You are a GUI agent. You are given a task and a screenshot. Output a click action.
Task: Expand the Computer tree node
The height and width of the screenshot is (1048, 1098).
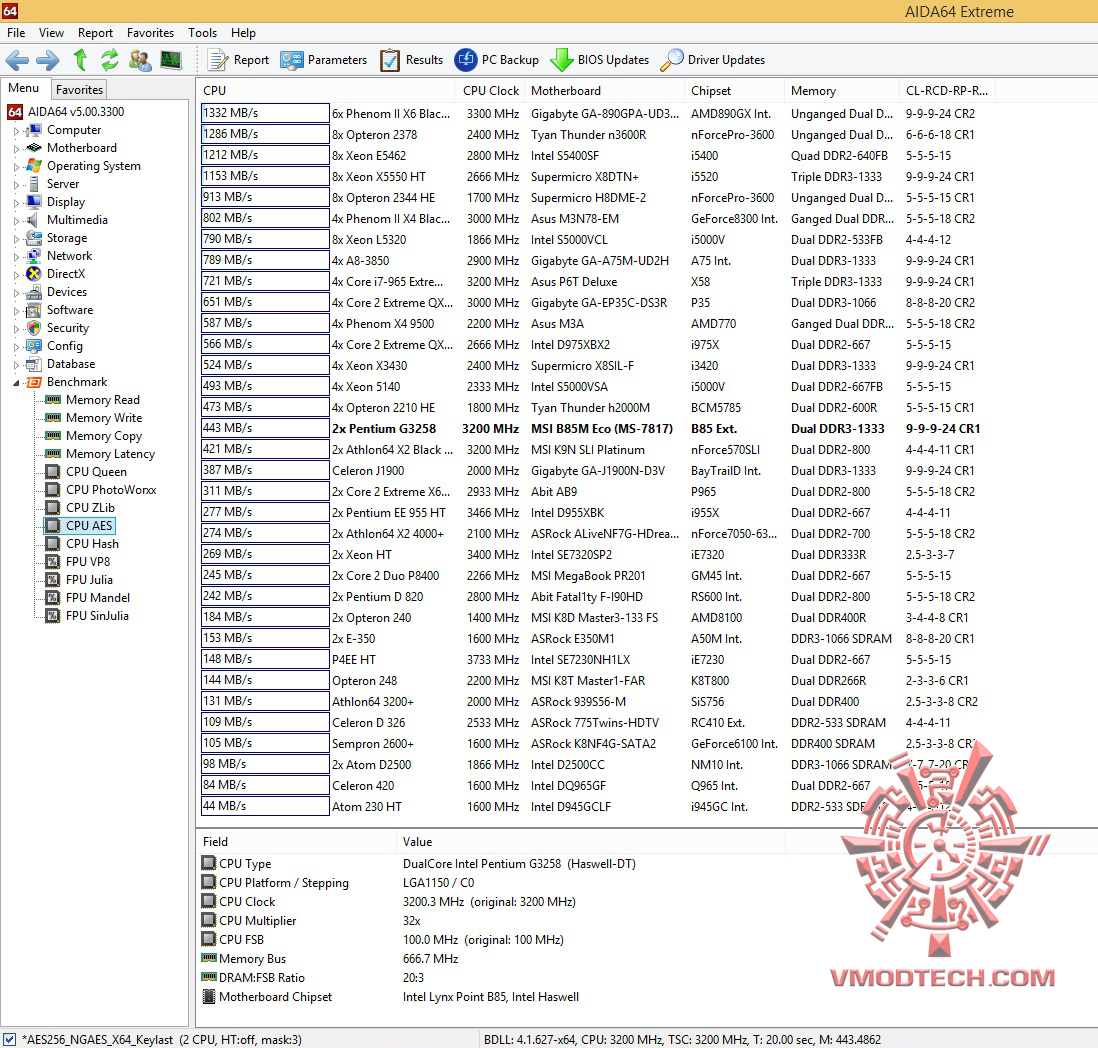click(16, 131)
